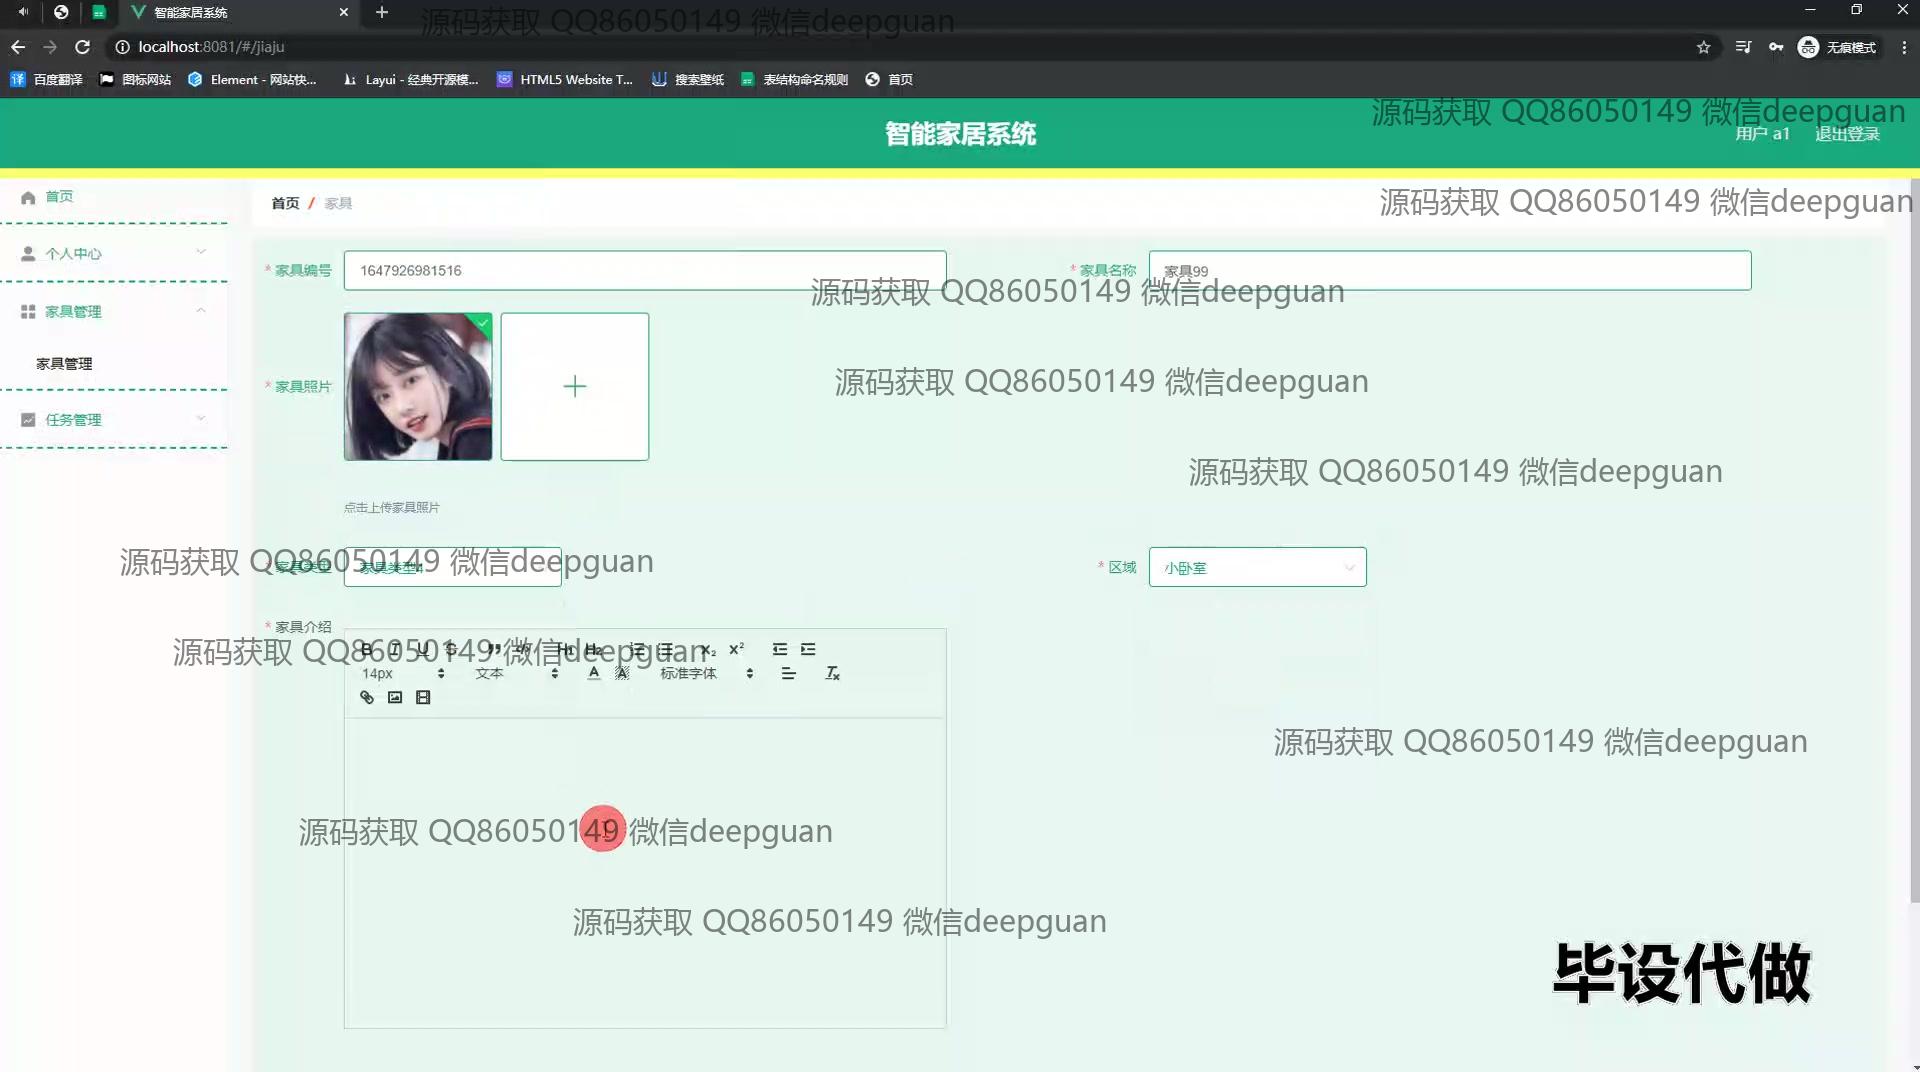Decrease indent in the editor
This screenshot has height=1072, width=1920.
tap(780, 649)
